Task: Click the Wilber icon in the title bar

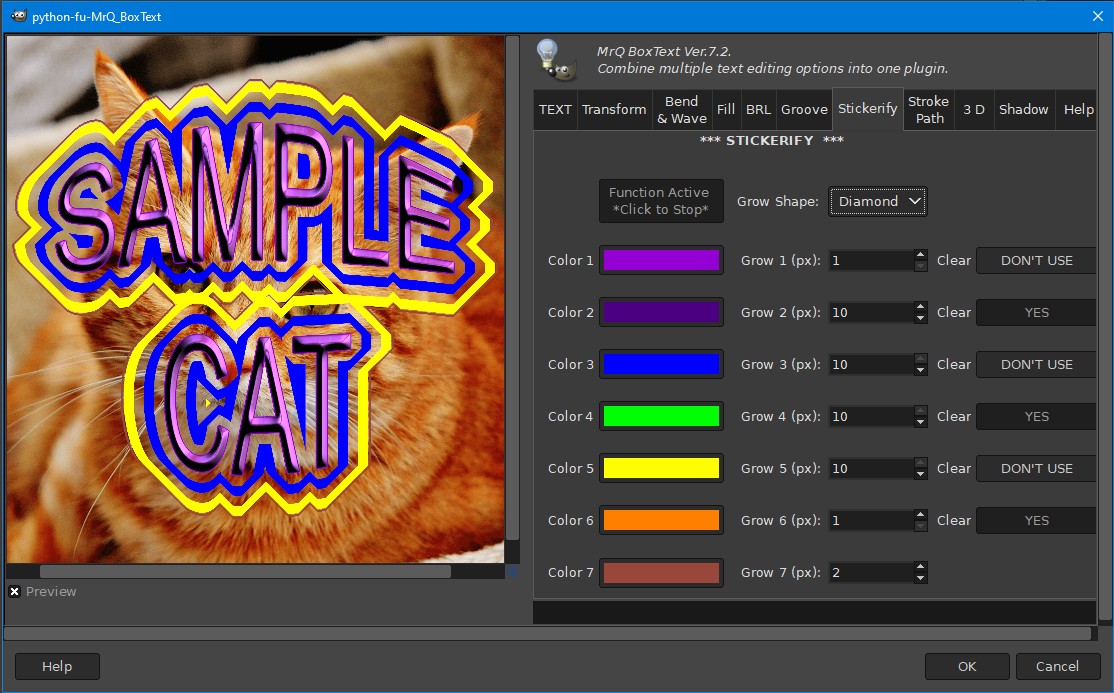Action: tap(19, 16)
